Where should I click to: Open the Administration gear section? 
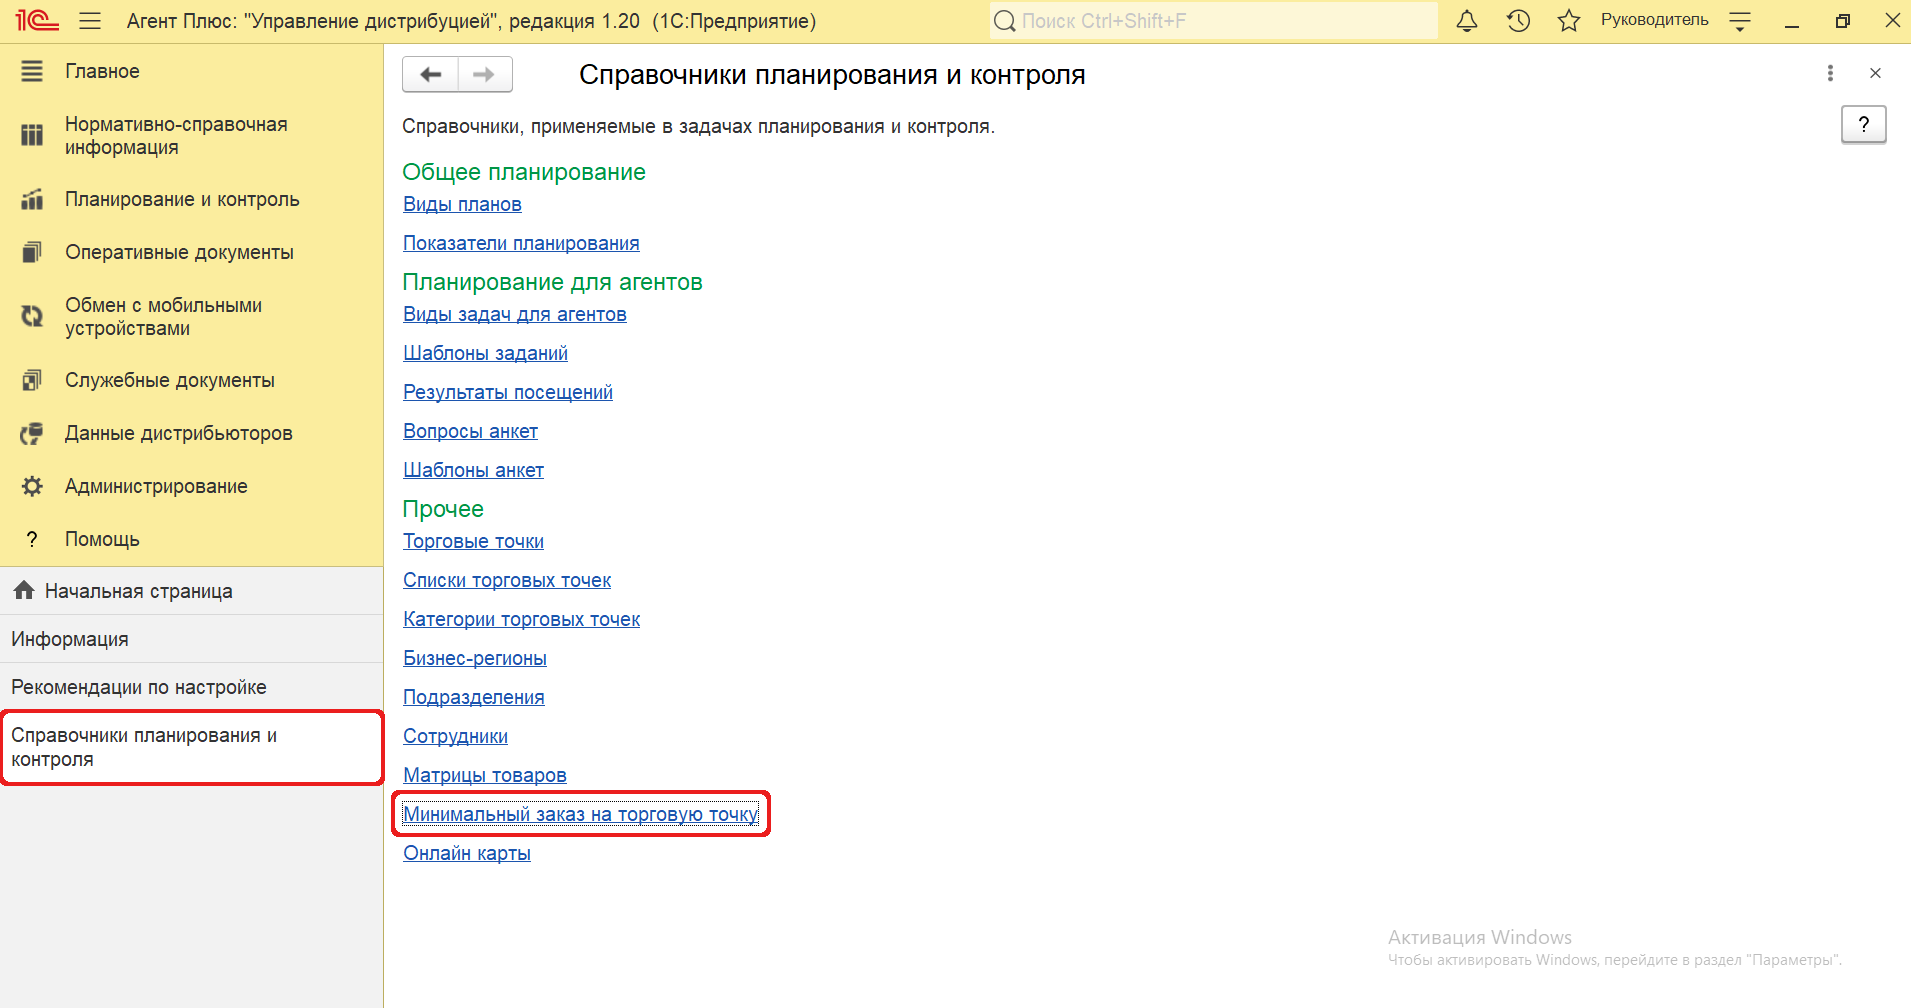pos(156,486)
